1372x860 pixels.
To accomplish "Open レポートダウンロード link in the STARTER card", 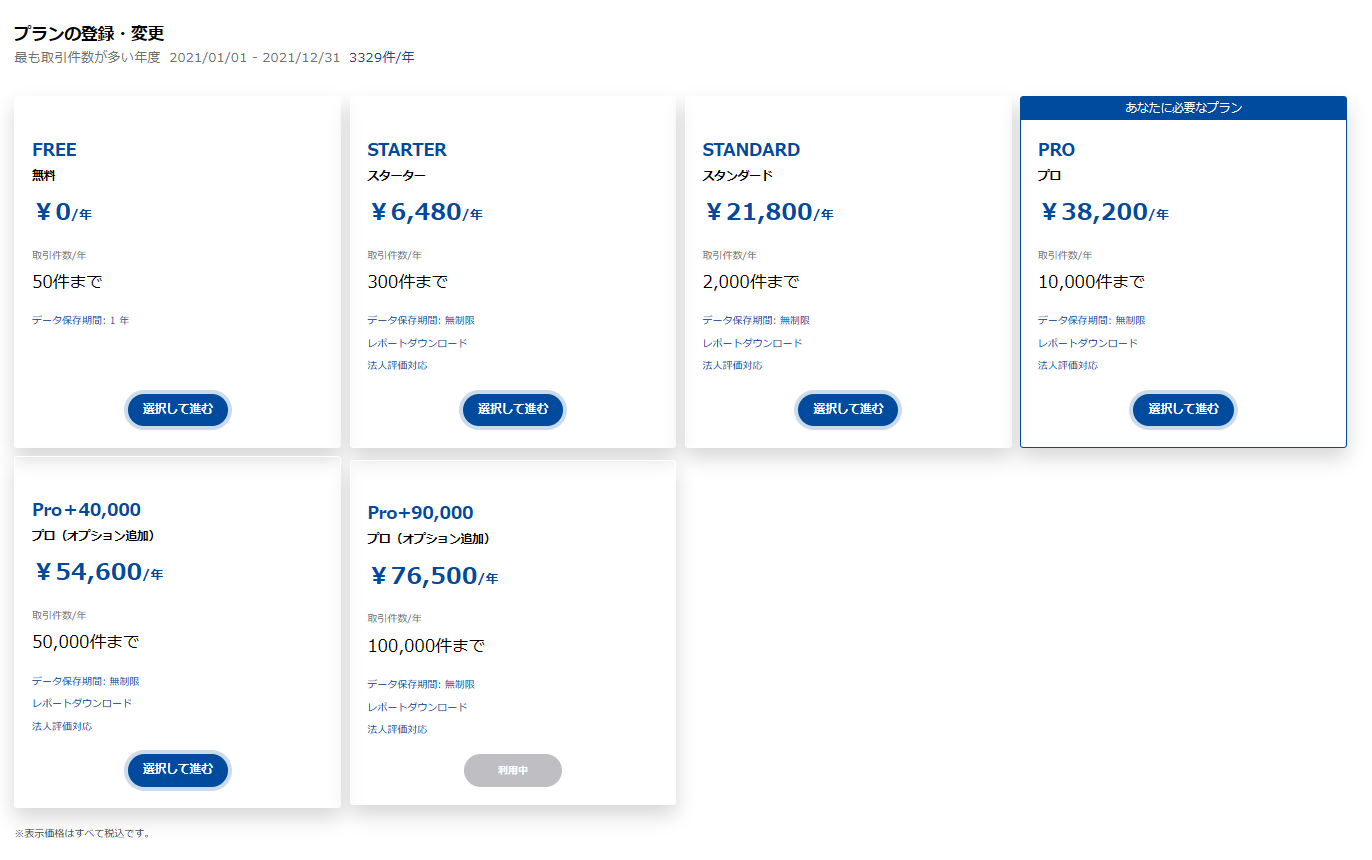I will click(x=418, y=342).
